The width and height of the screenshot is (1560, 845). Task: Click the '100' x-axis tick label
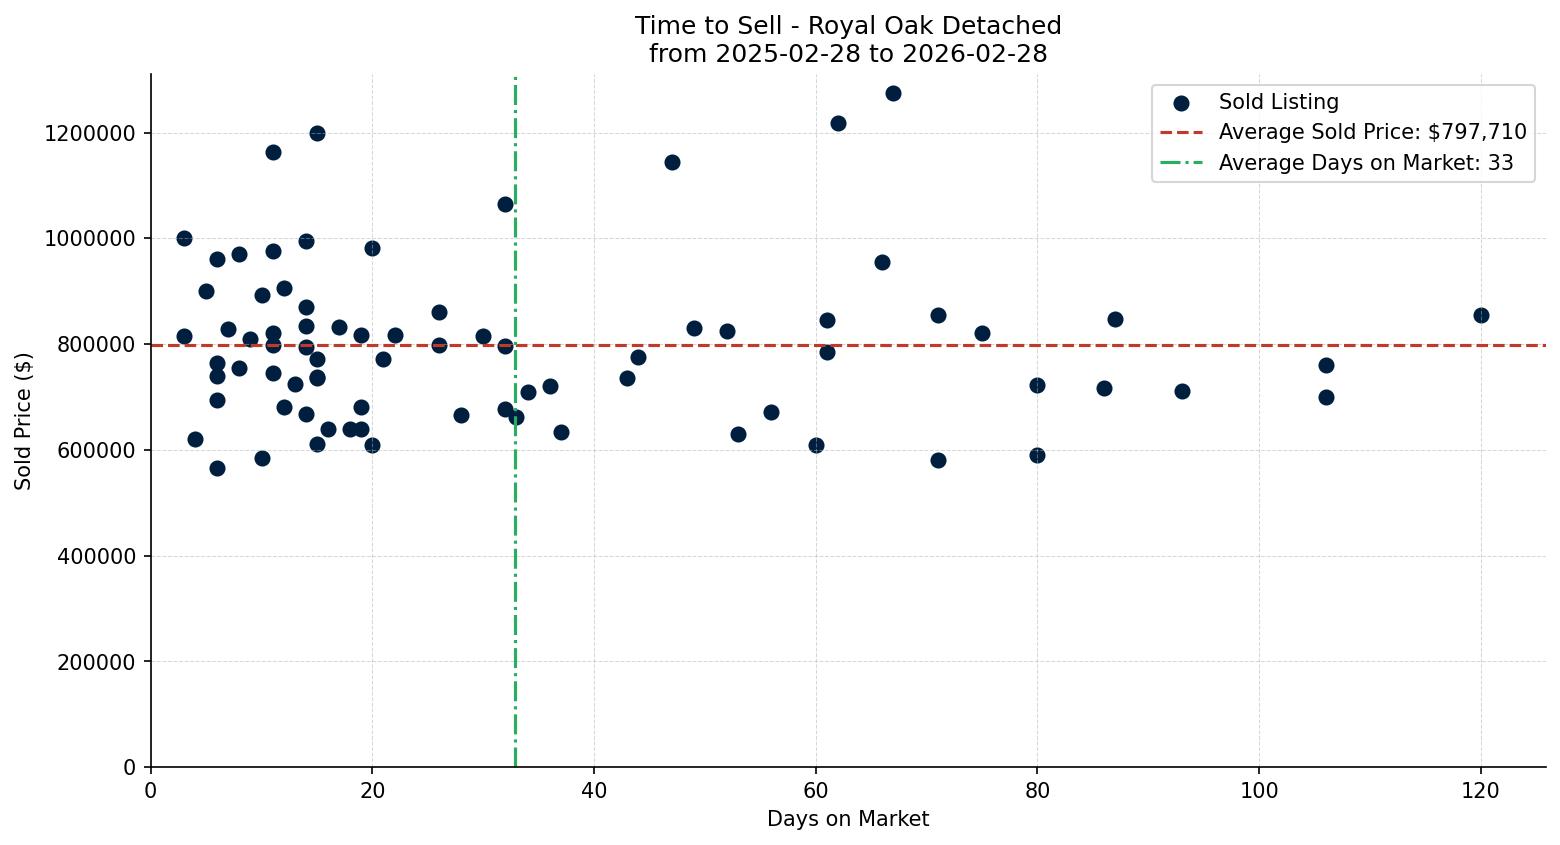(x=1260, y=790)
